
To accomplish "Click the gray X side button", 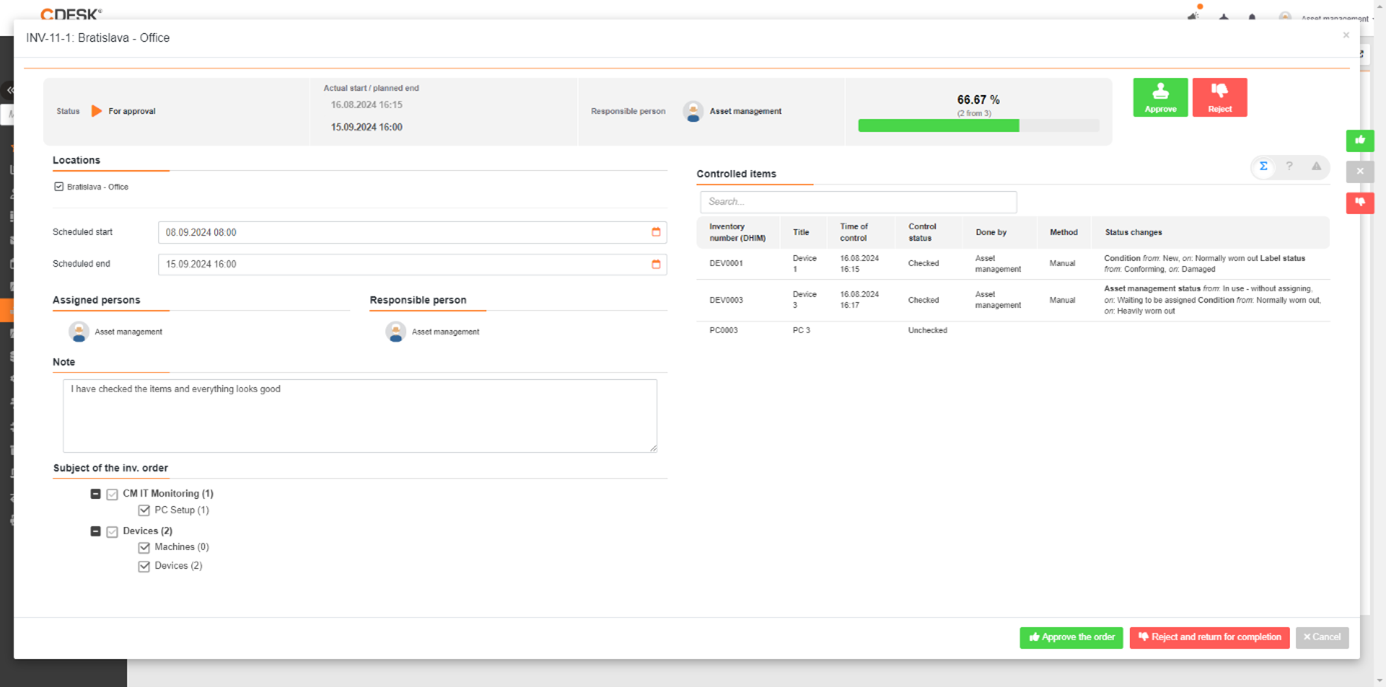I will 1360,171.
